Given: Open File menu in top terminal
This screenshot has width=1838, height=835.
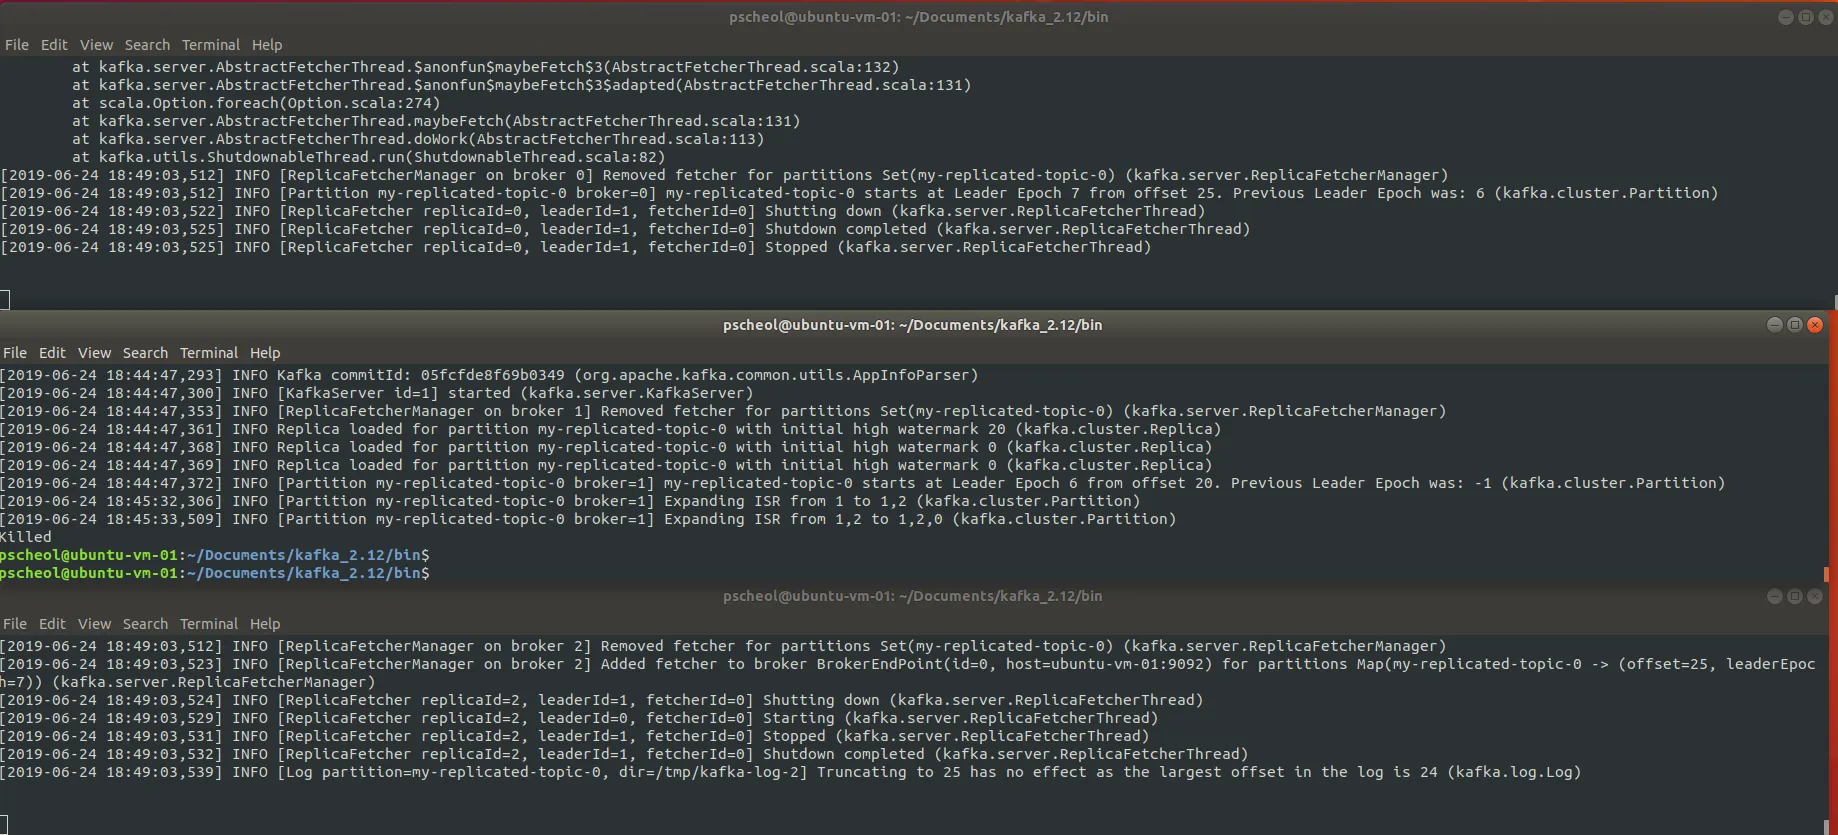Looking at the screenshot, I should 17,45.
